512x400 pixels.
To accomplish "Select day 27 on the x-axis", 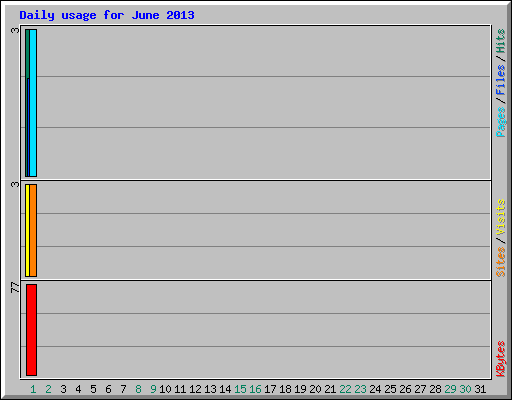I will pyautogui.click(x=420, y=389).
